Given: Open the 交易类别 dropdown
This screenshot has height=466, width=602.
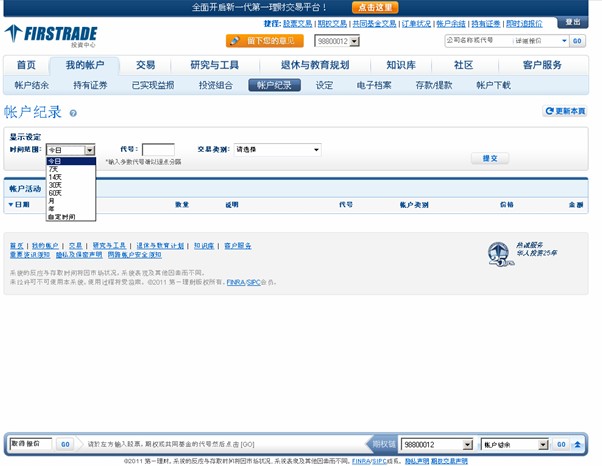Looking at the screenshot, I should 315,150.
